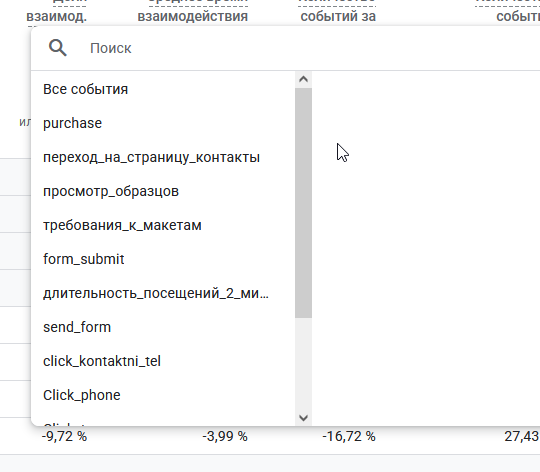The height and width of the screenshot is (472, 540).
Task: Select переход_на_страницу_контакты event
Action: (x=151, y=157)
